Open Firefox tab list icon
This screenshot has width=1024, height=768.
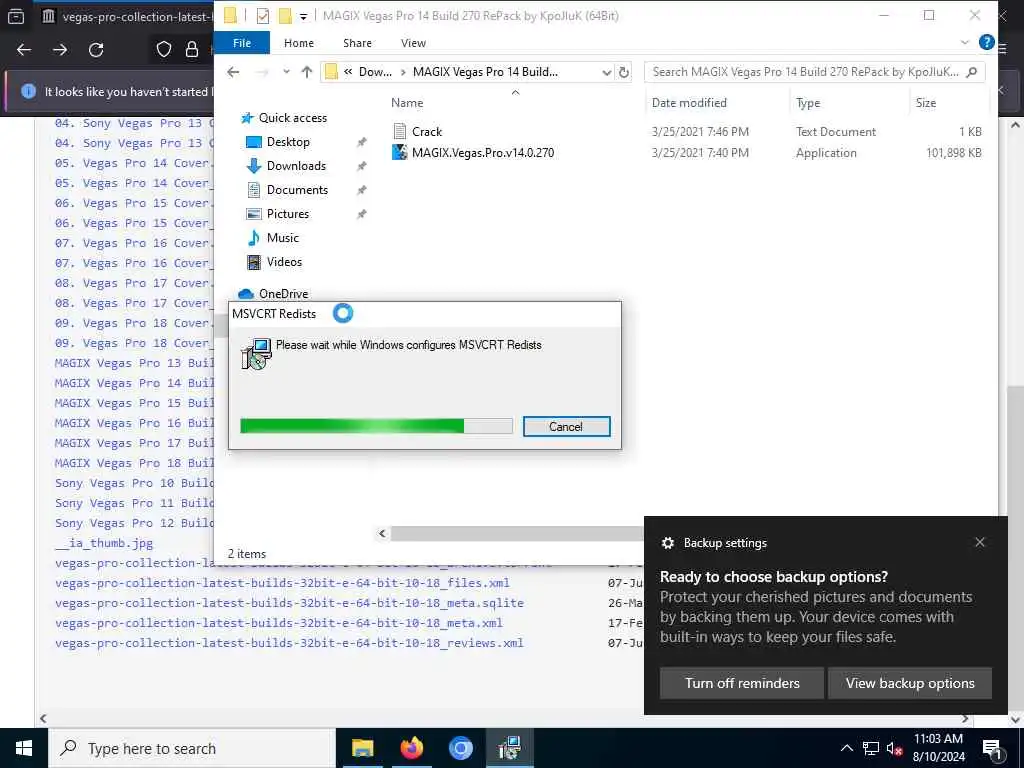pos(16,16)
